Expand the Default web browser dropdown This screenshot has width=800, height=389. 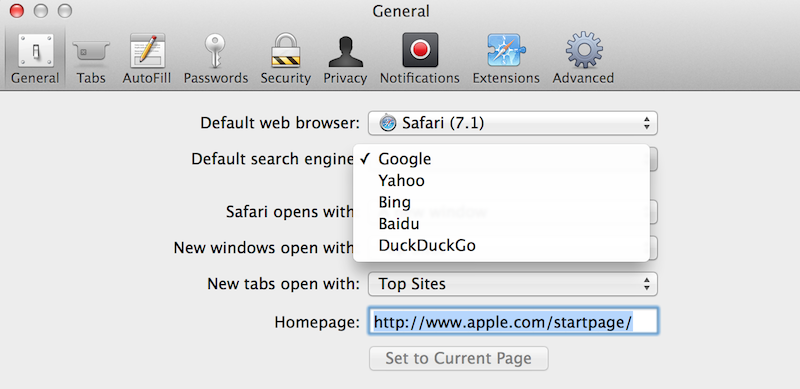(x=513, y=123)
